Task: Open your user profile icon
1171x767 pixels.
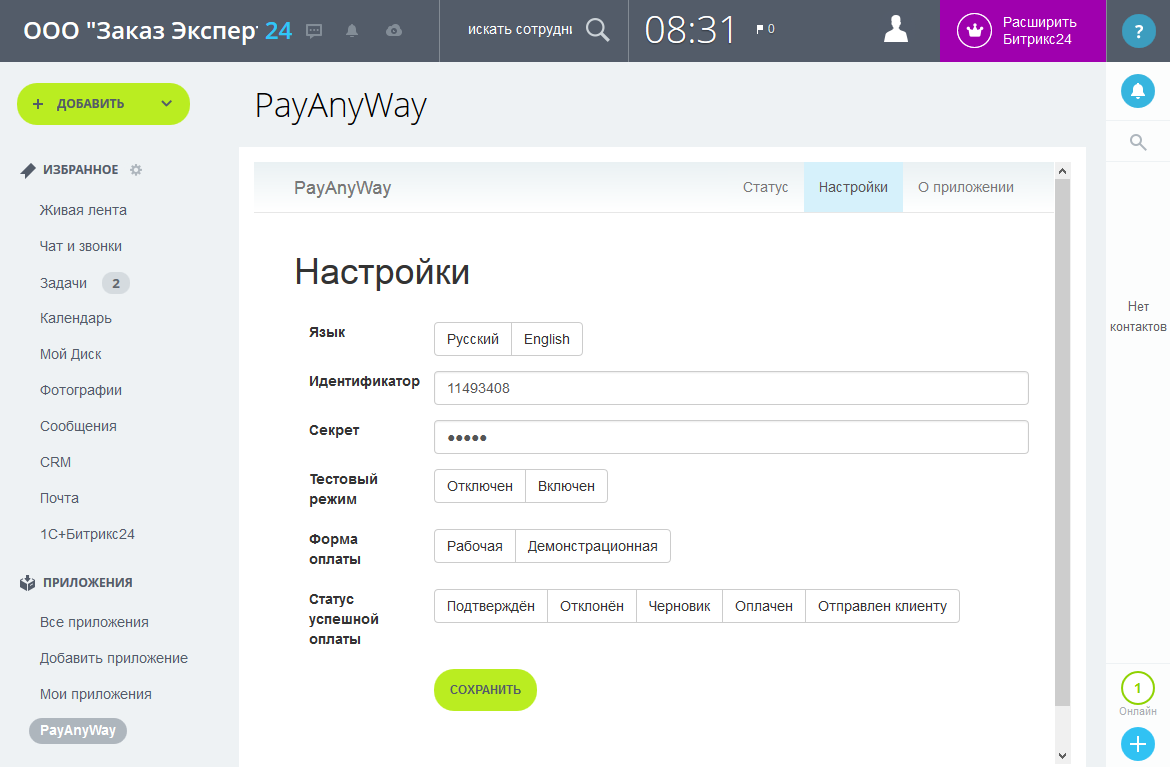Action: tap(895, 29)
